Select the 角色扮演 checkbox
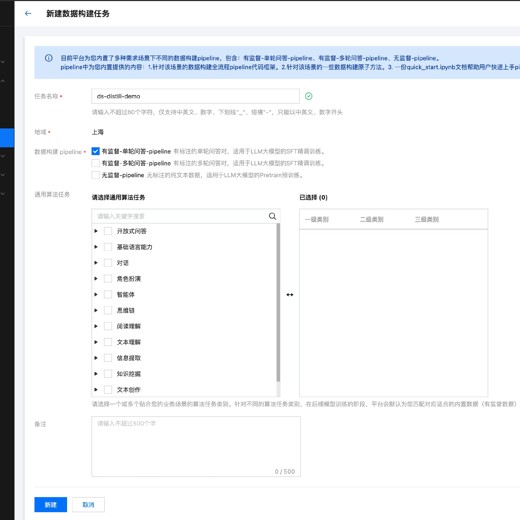This screenshot has height=520, width=520. (x=108, y=279)
